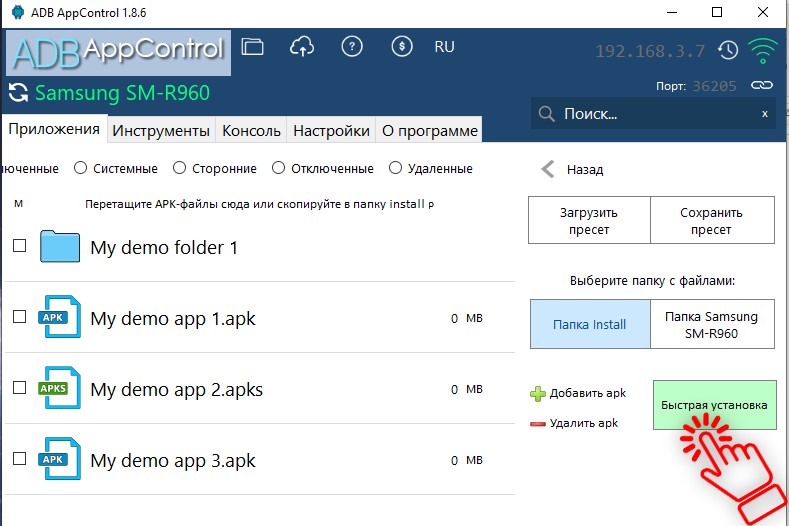Click Добавить apk with green plus
Screen dimensions: 789x526
(578, 394)
